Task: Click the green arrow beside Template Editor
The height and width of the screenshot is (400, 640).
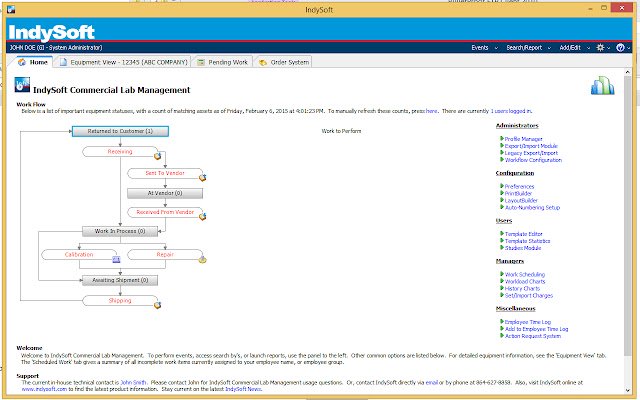Action: click(502, 233)
